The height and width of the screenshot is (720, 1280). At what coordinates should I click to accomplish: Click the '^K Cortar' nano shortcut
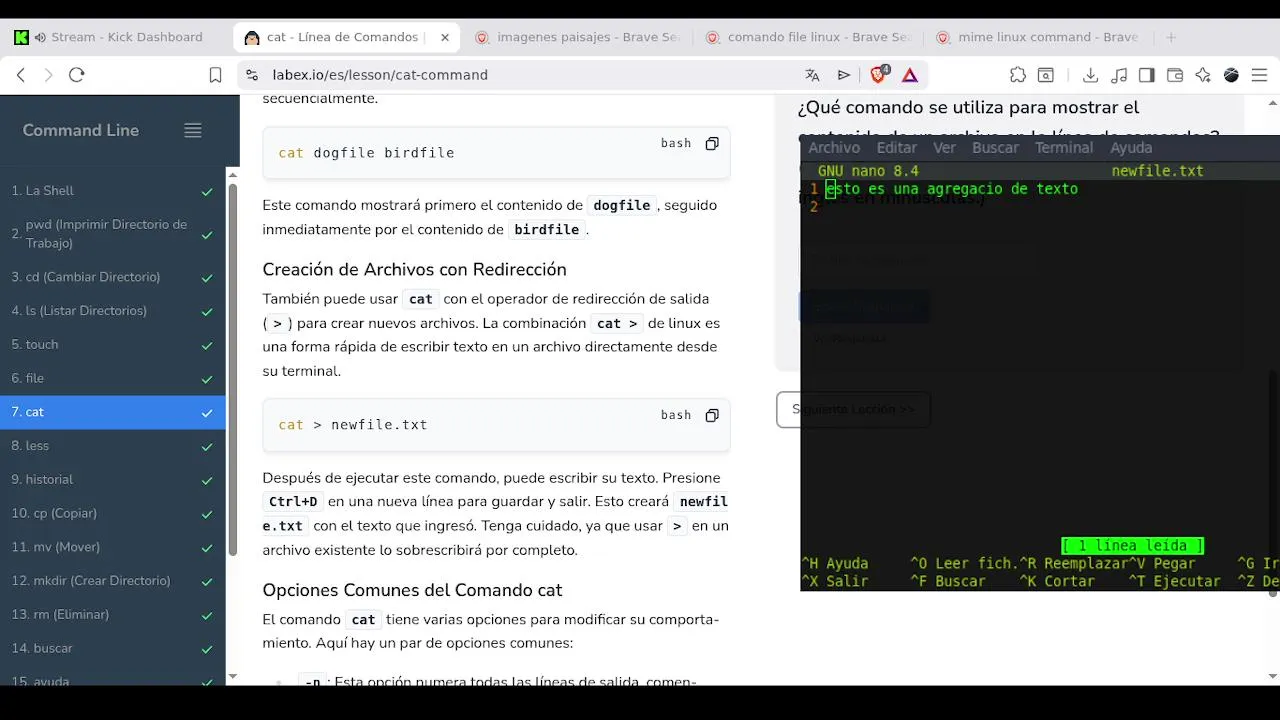[x=1057, y=582]
